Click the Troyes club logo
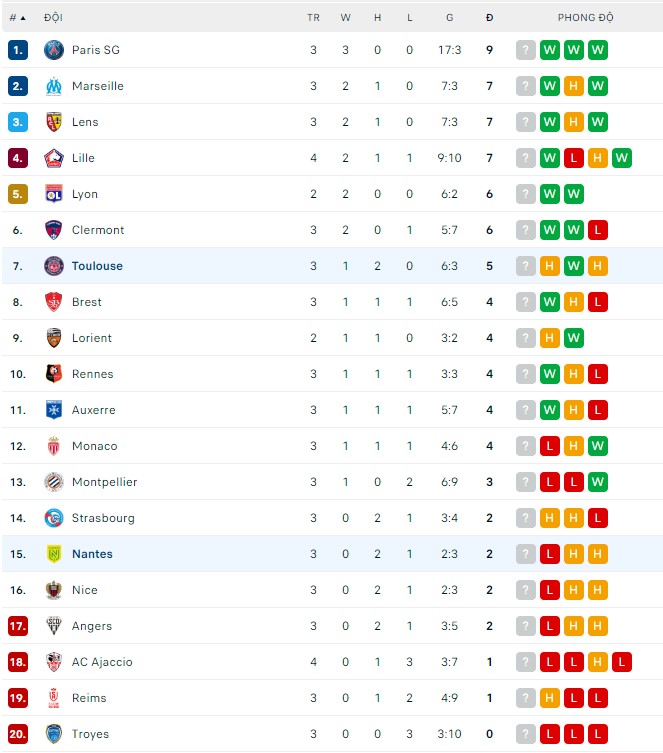The image size is (663, 753). point(54,734)
